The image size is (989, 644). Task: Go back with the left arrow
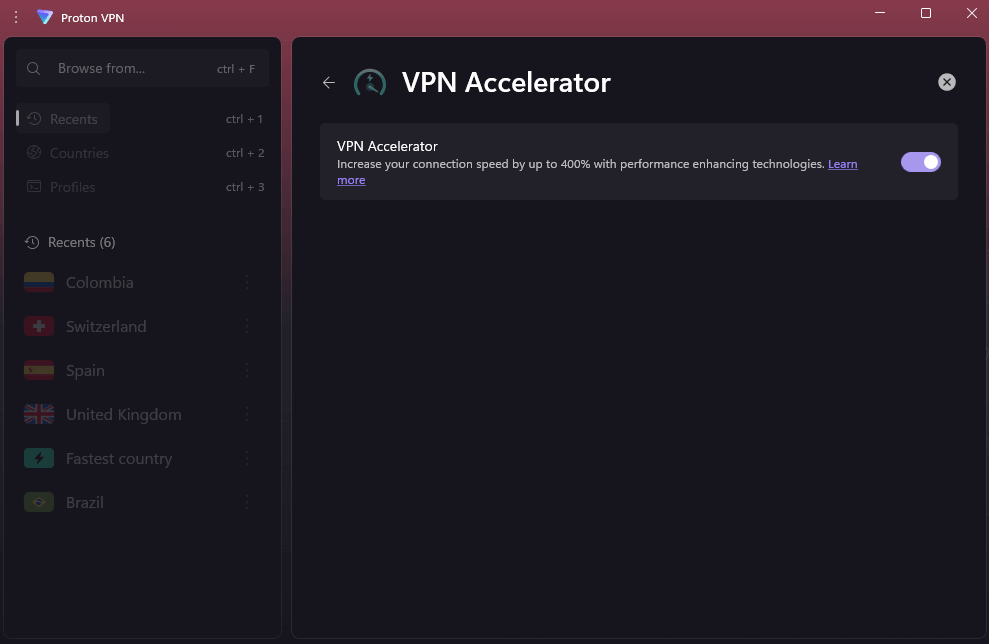(x=329, y=83)
